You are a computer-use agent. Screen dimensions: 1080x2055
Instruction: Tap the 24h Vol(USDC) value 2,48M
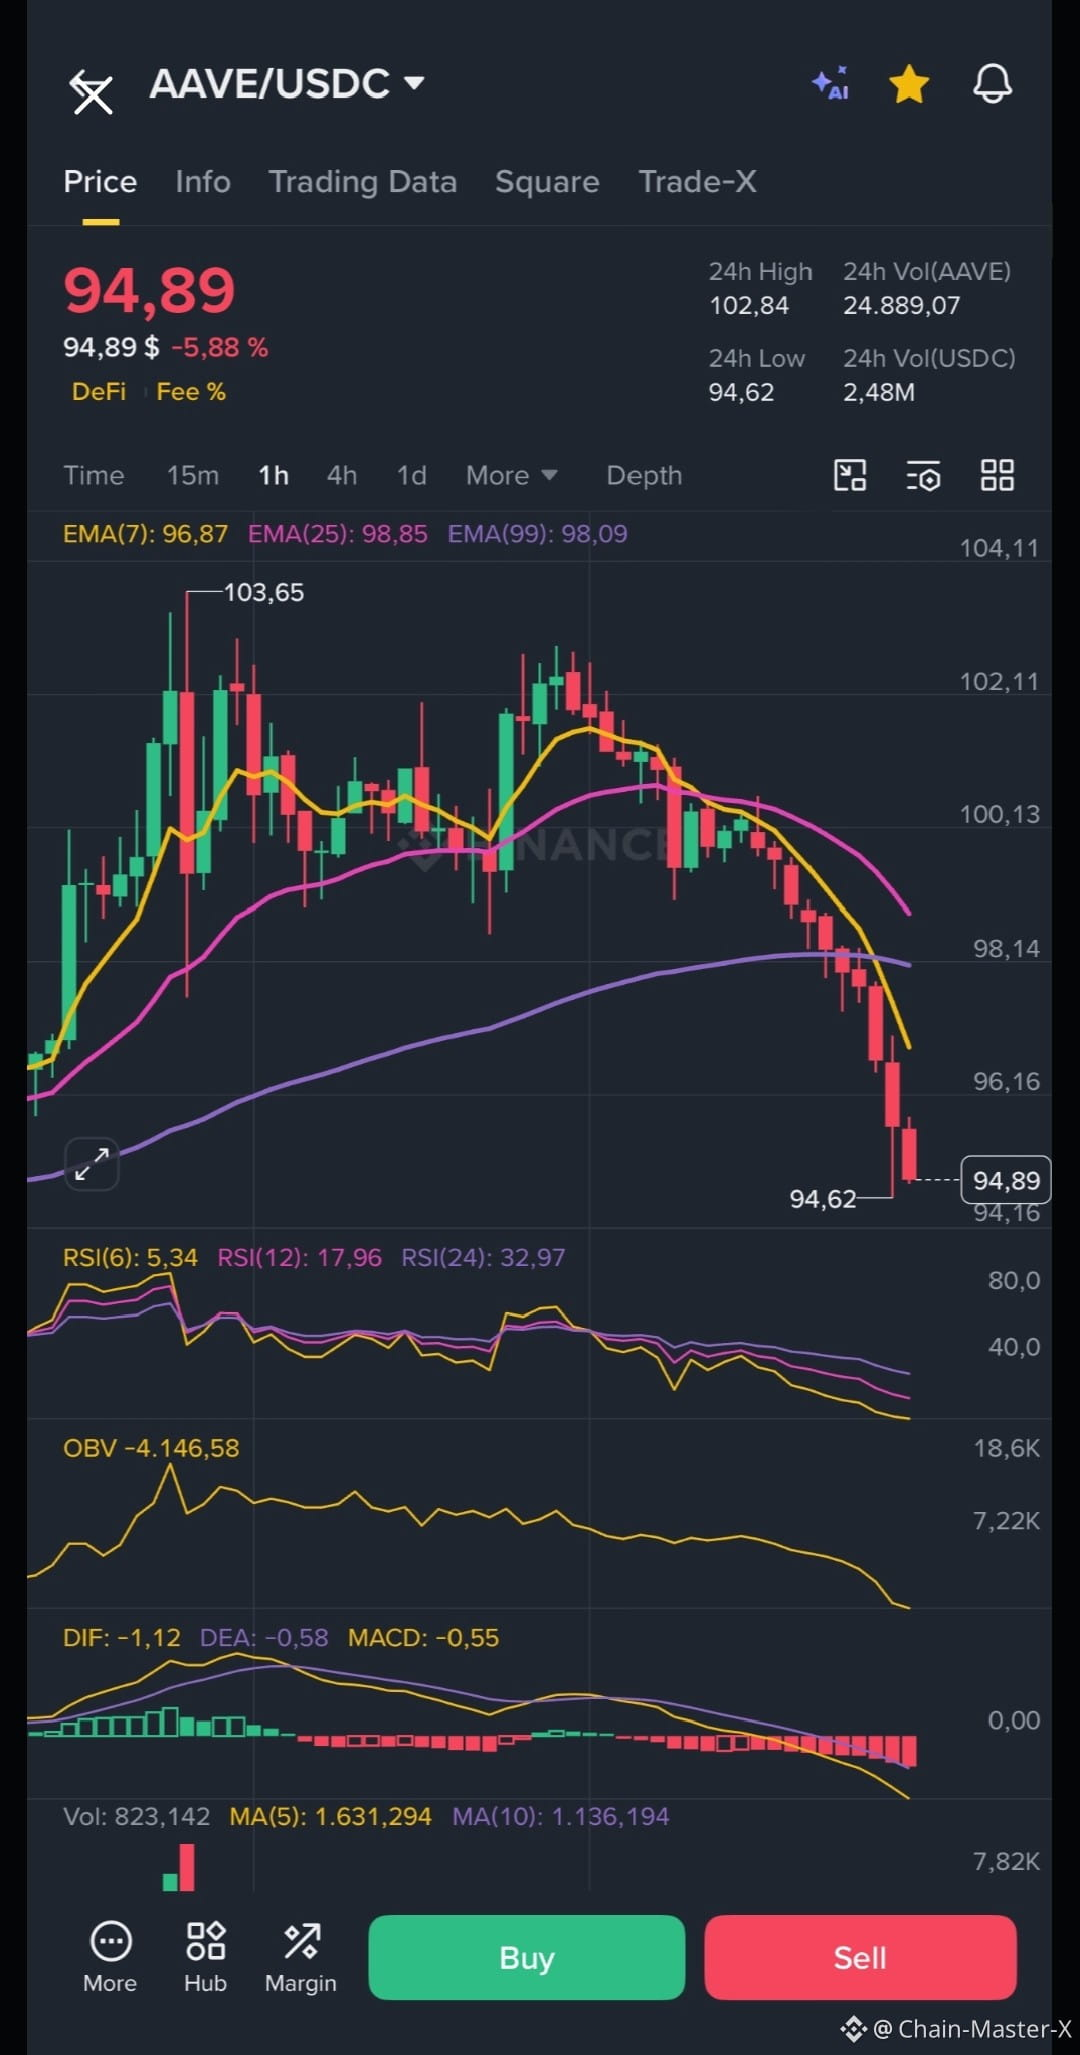pyautogui.click(x=879, y=392)
